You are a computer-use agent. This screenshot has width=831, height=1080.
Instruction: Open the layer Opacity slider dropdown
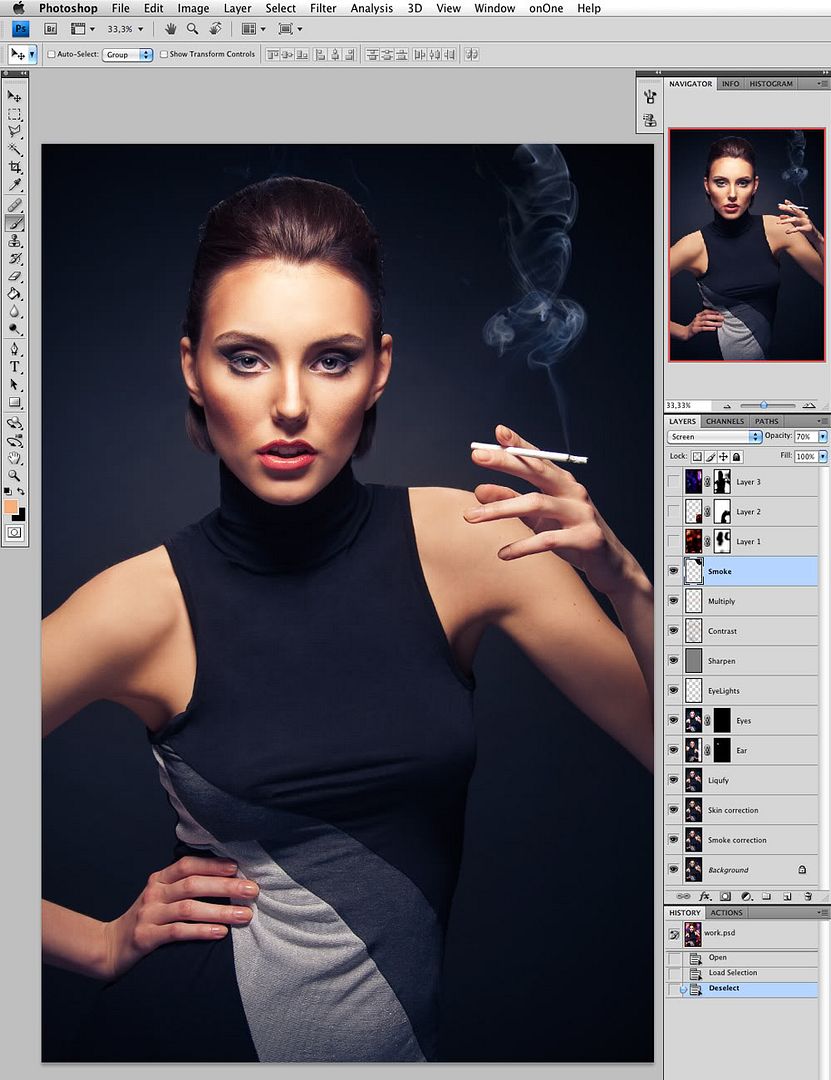[x=823, y=437]
